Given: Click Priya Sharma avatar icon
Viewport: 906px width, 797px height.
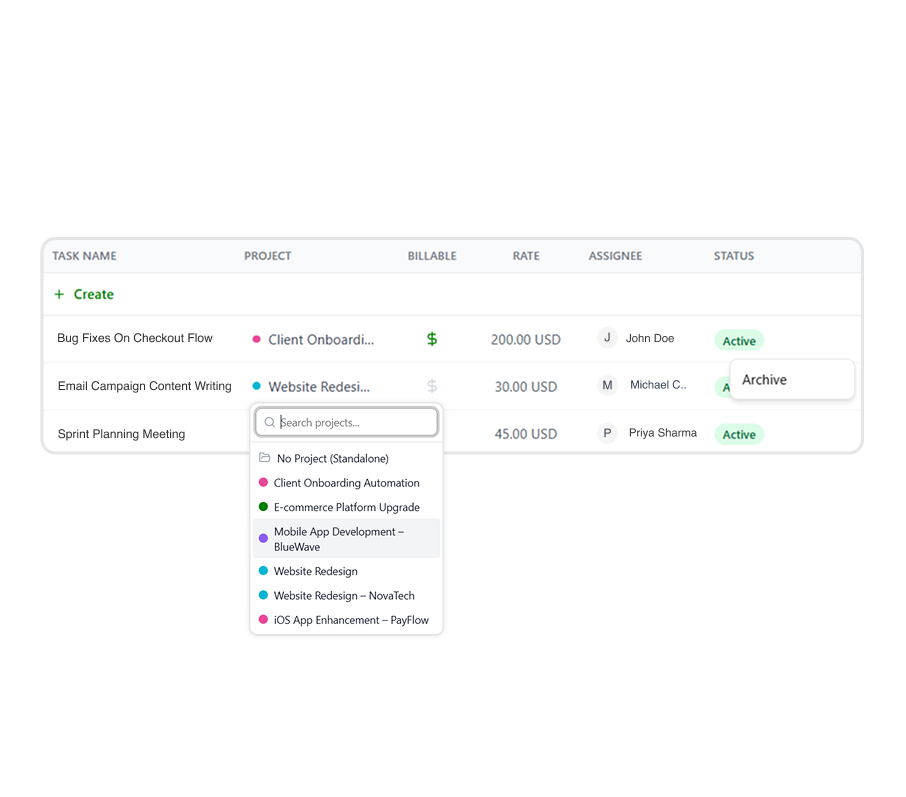Looking at the screenshot, I should (x=607, y=433).
